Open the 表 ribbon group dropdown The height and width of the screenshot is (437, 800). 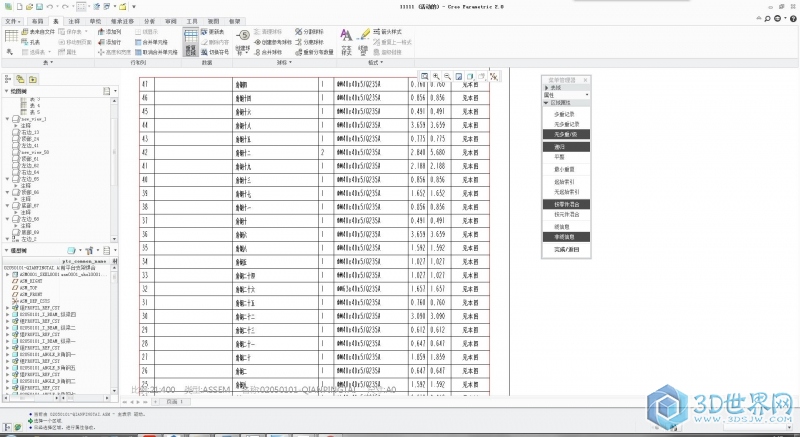pyautogui.click(x=48, y=62)
